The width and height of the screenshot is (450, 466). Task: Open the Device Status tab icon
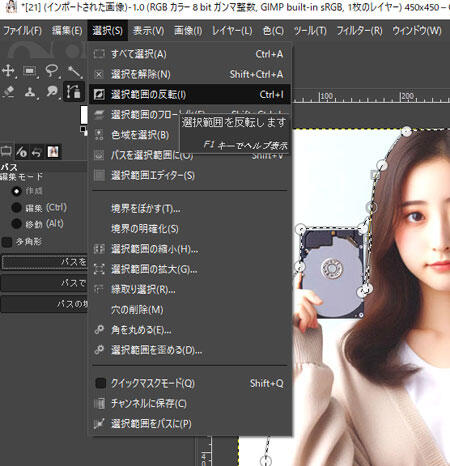[x=22, y=152]
